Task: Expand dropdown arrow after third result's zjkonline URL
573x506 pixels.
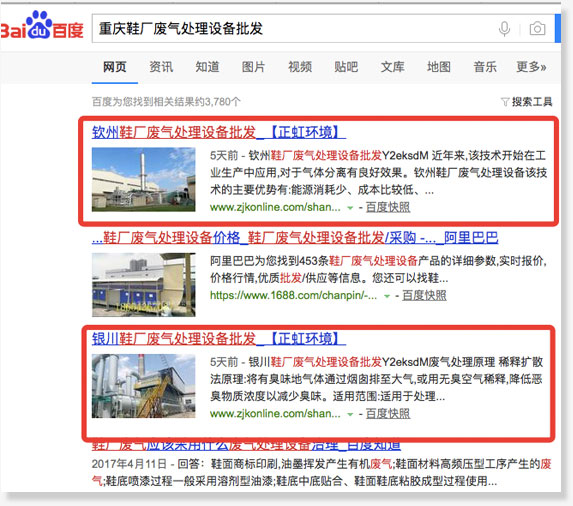Action: tap(350, 414)
